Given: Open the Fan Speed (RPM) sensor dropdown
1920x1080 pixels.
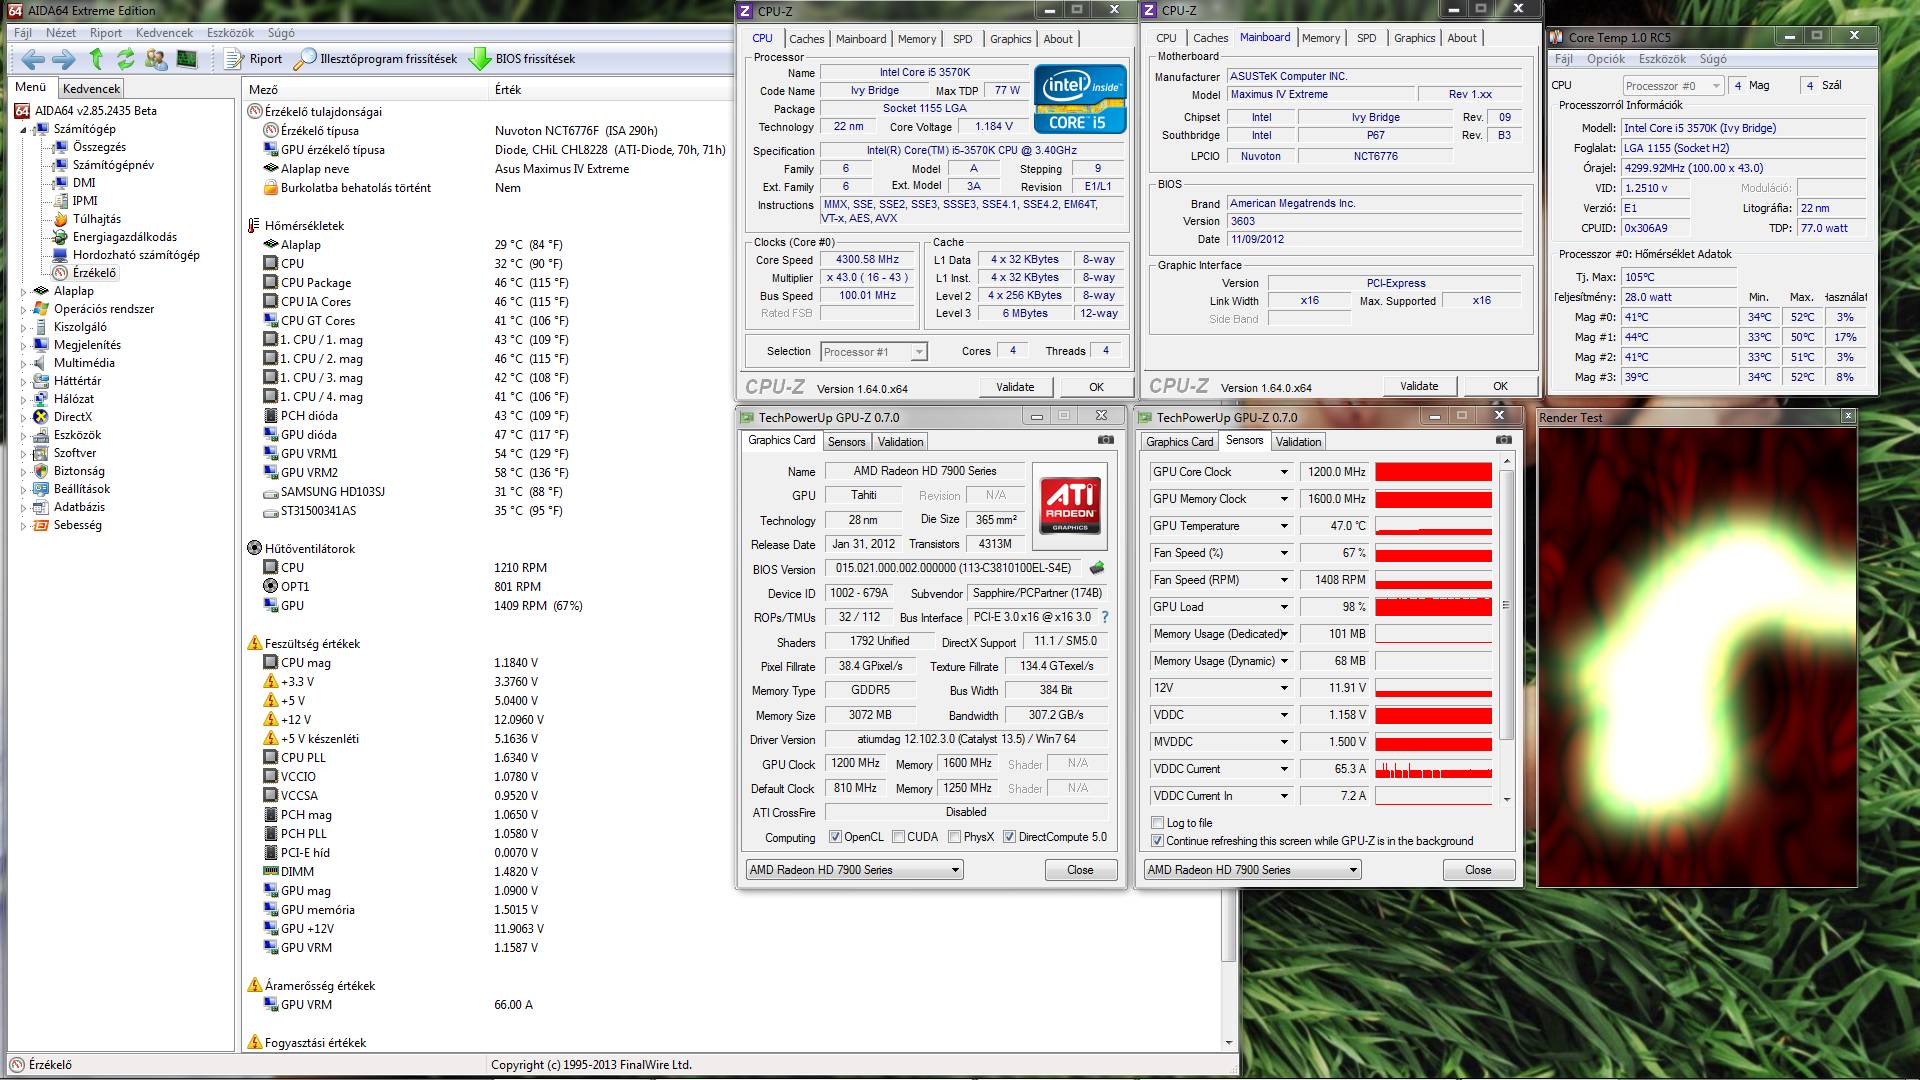Looking at the screenshot, I should tap(1284, 580).
